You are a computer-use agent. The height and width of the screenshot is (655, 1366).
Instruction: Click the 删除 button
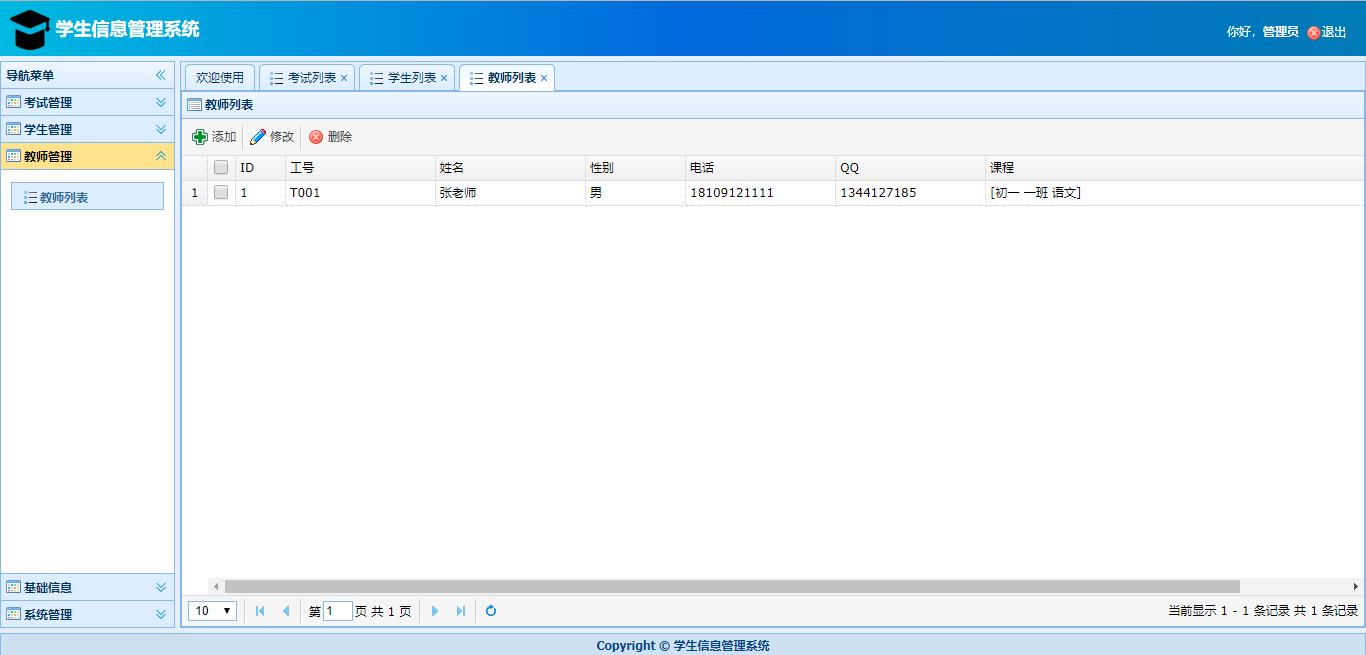[x=330, y=137]
